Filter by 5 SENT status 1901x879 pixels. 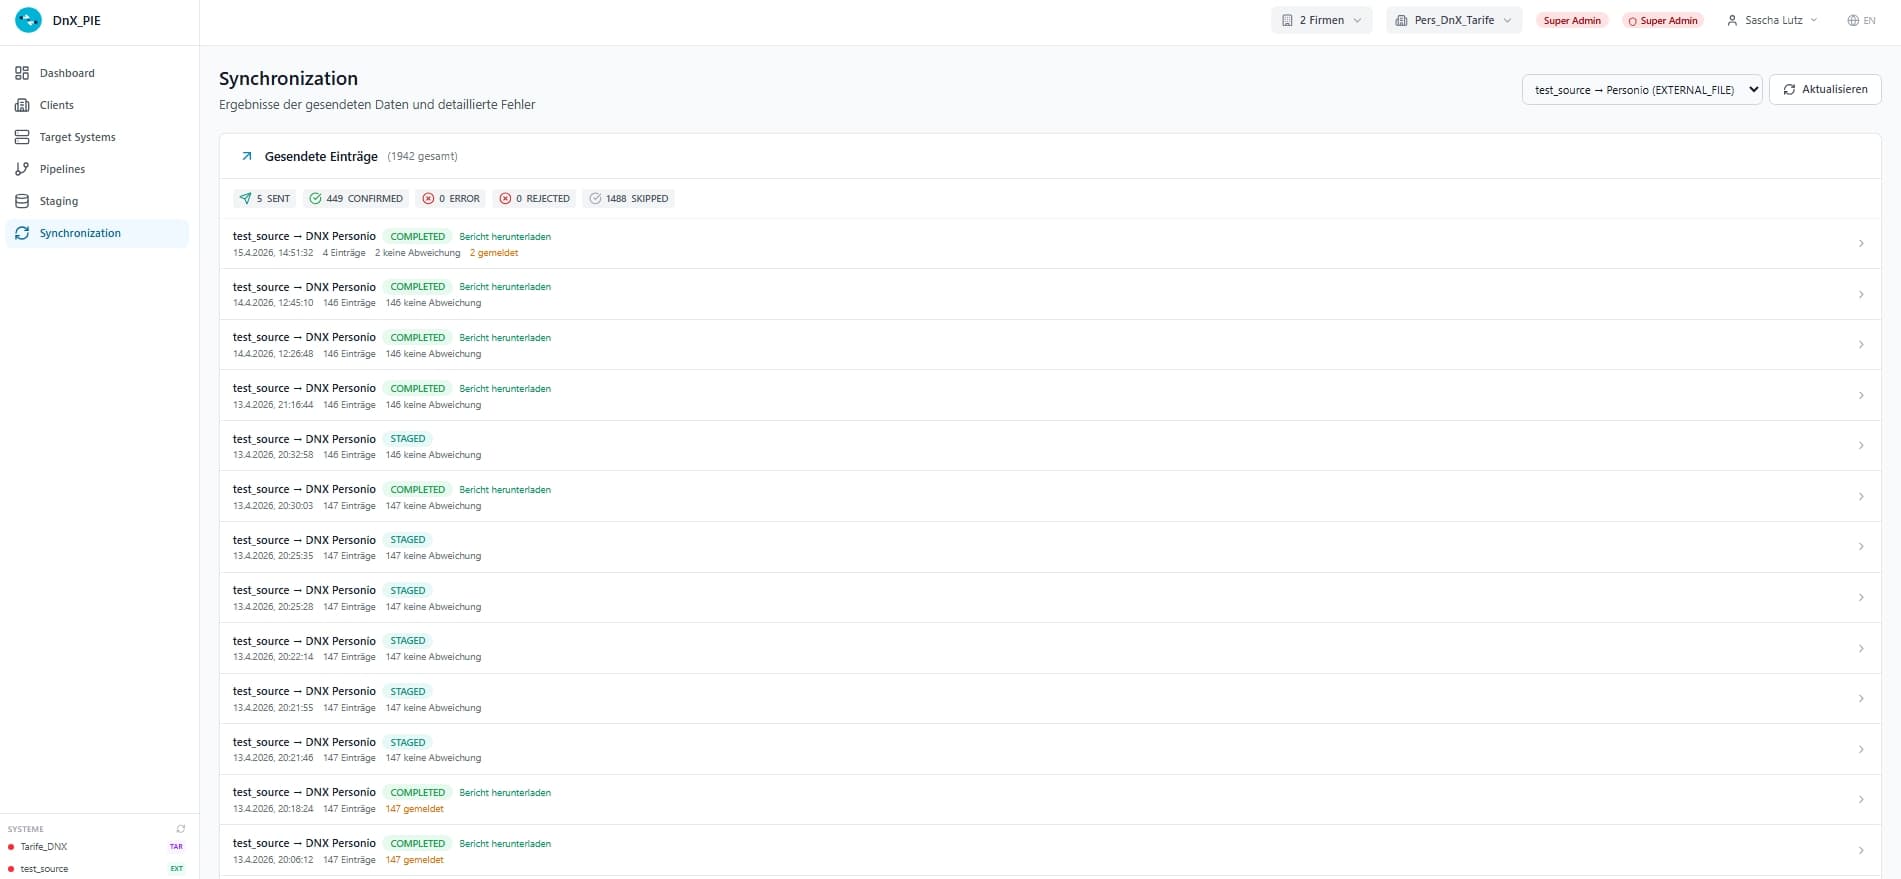point(265,198)
